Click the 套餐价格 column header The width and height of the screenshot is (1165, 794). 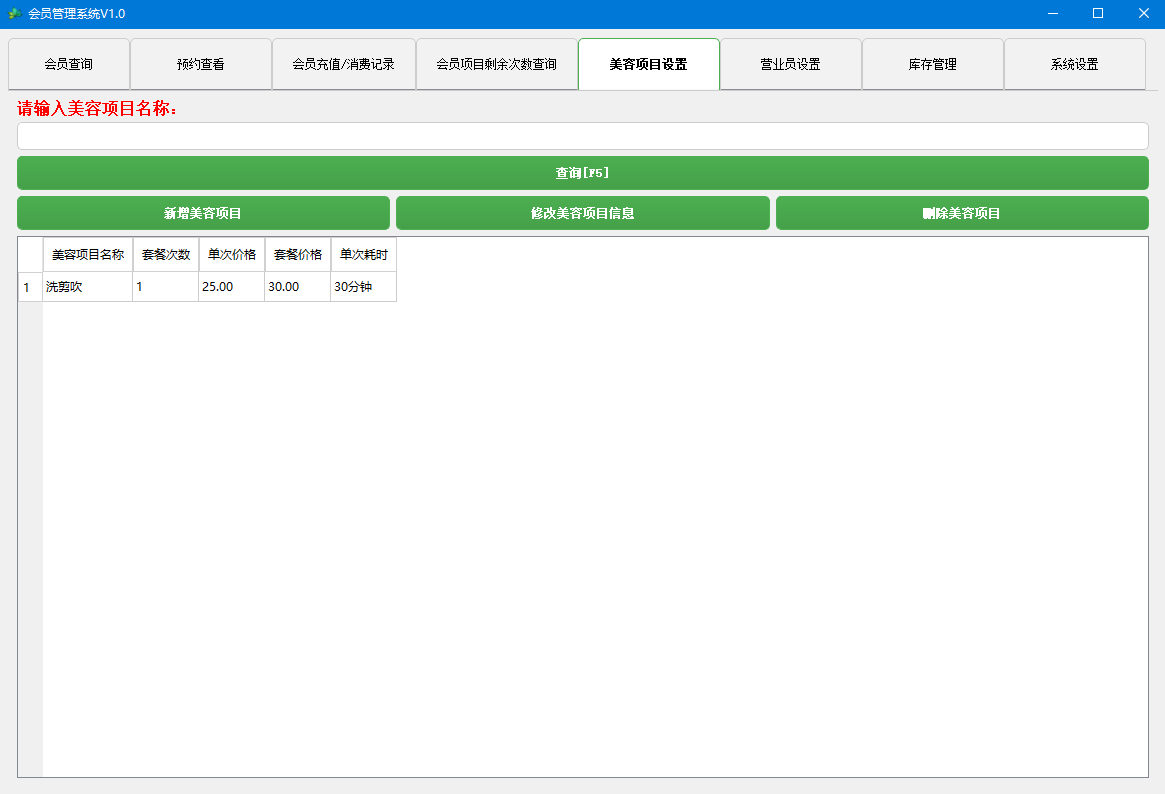pos(296,255)
